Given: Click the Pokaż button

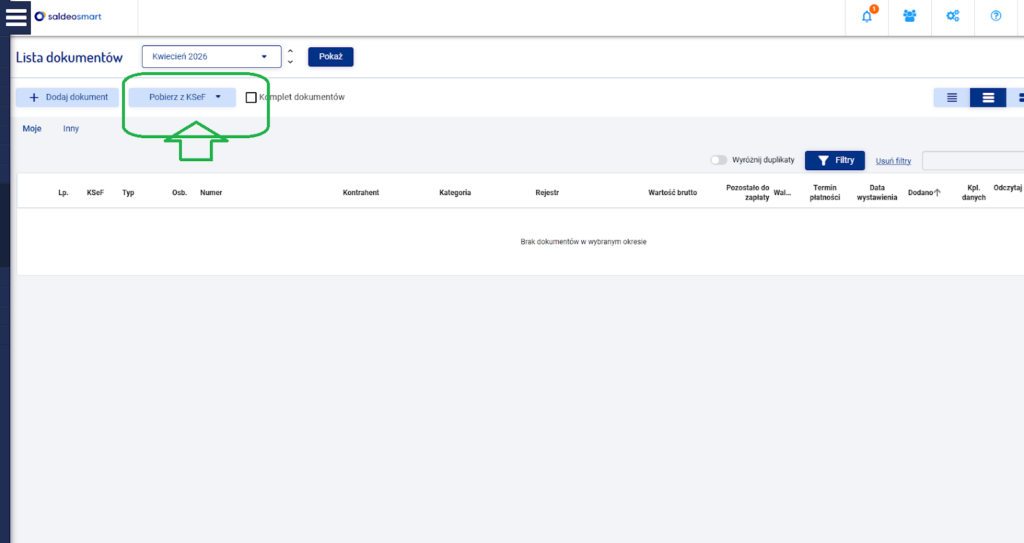Looking at the screenshot, I should [330, 57].
